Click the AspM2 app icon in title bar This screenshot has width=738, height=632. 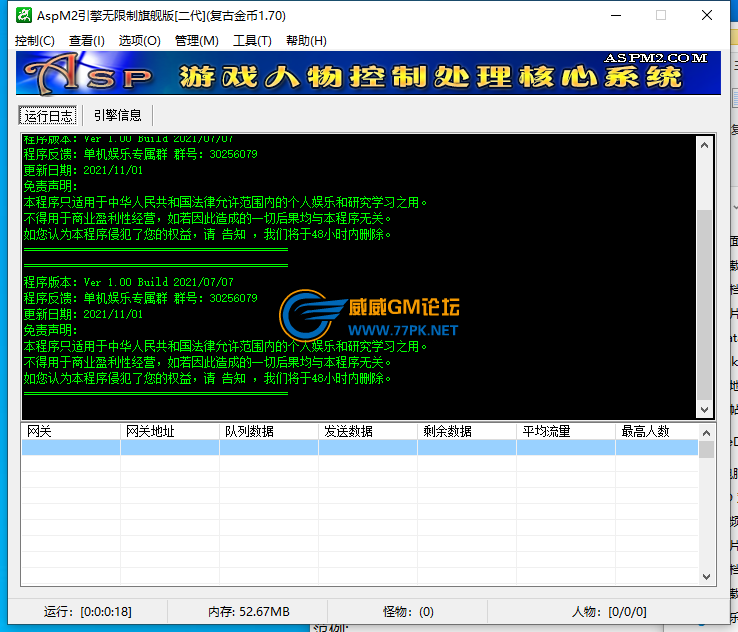(x=24, y=16)
